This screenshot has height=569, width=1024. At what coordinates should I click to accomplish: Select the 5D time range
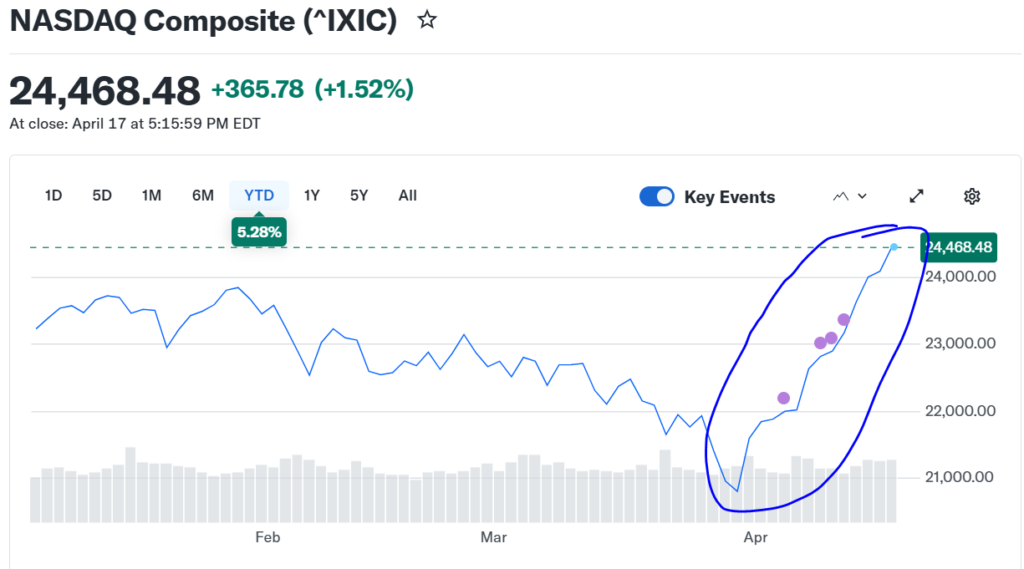point(102,196)
